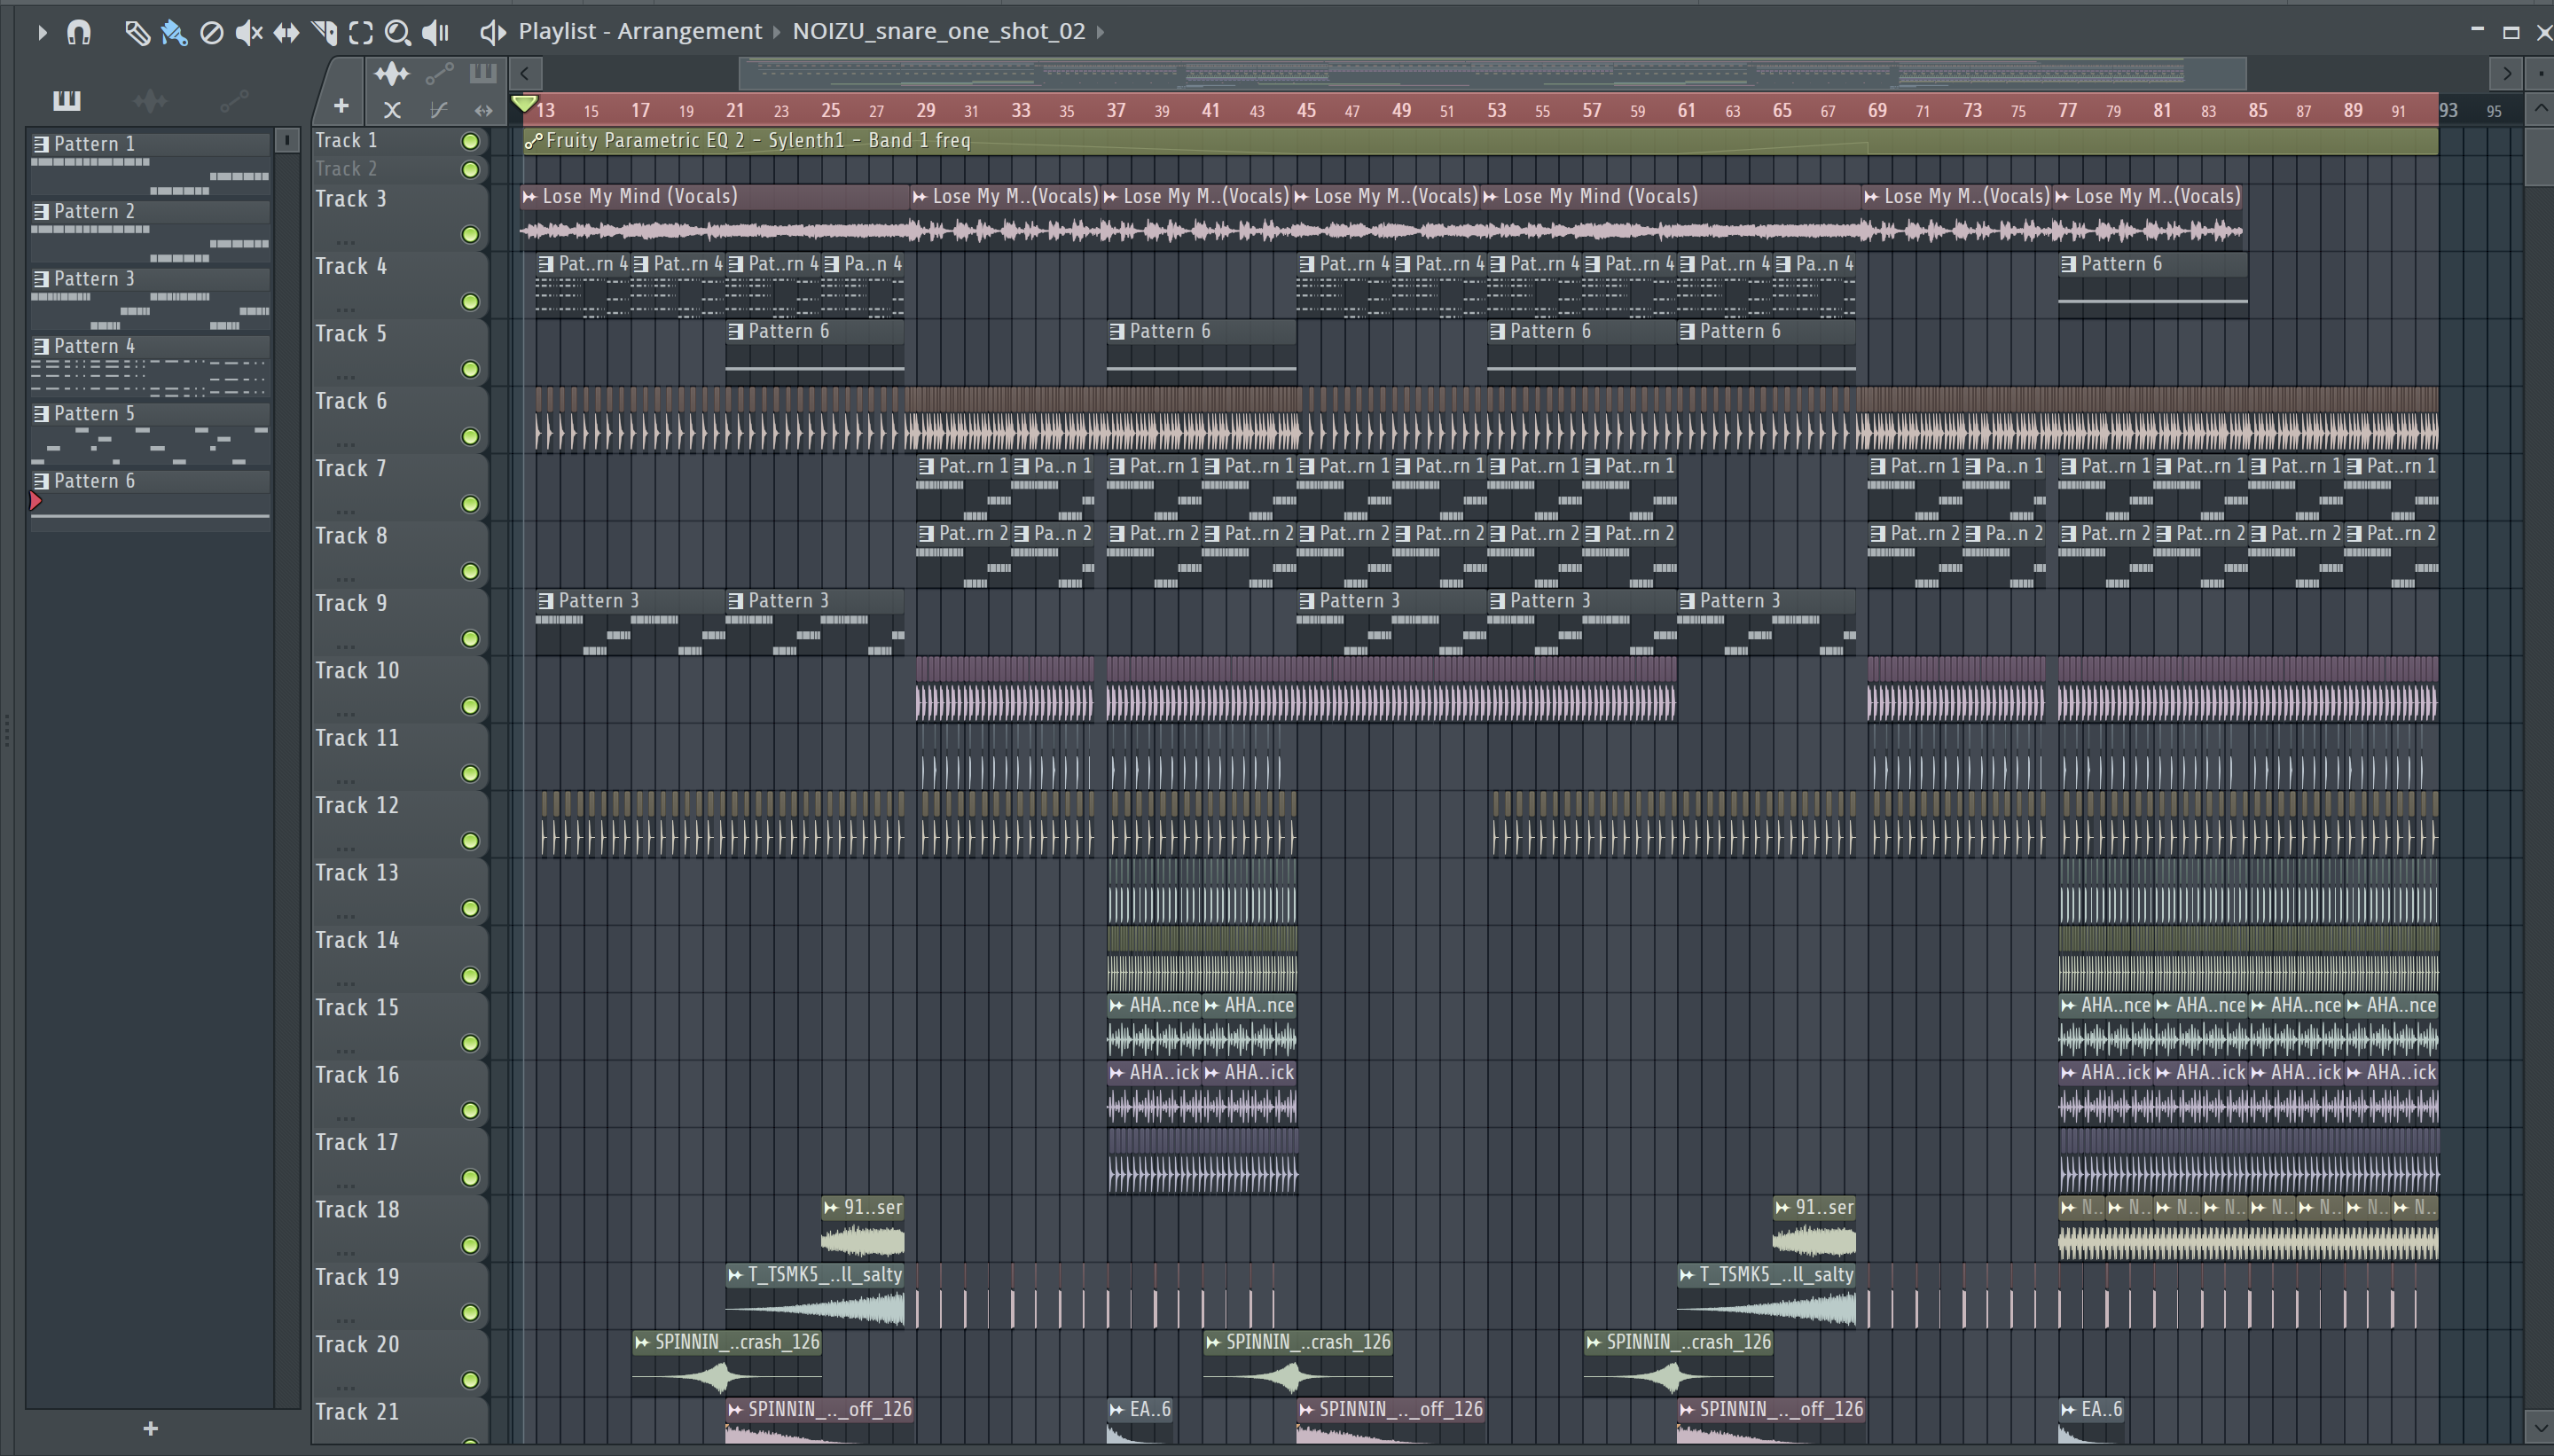Select the Mute tool

(248, 33)
